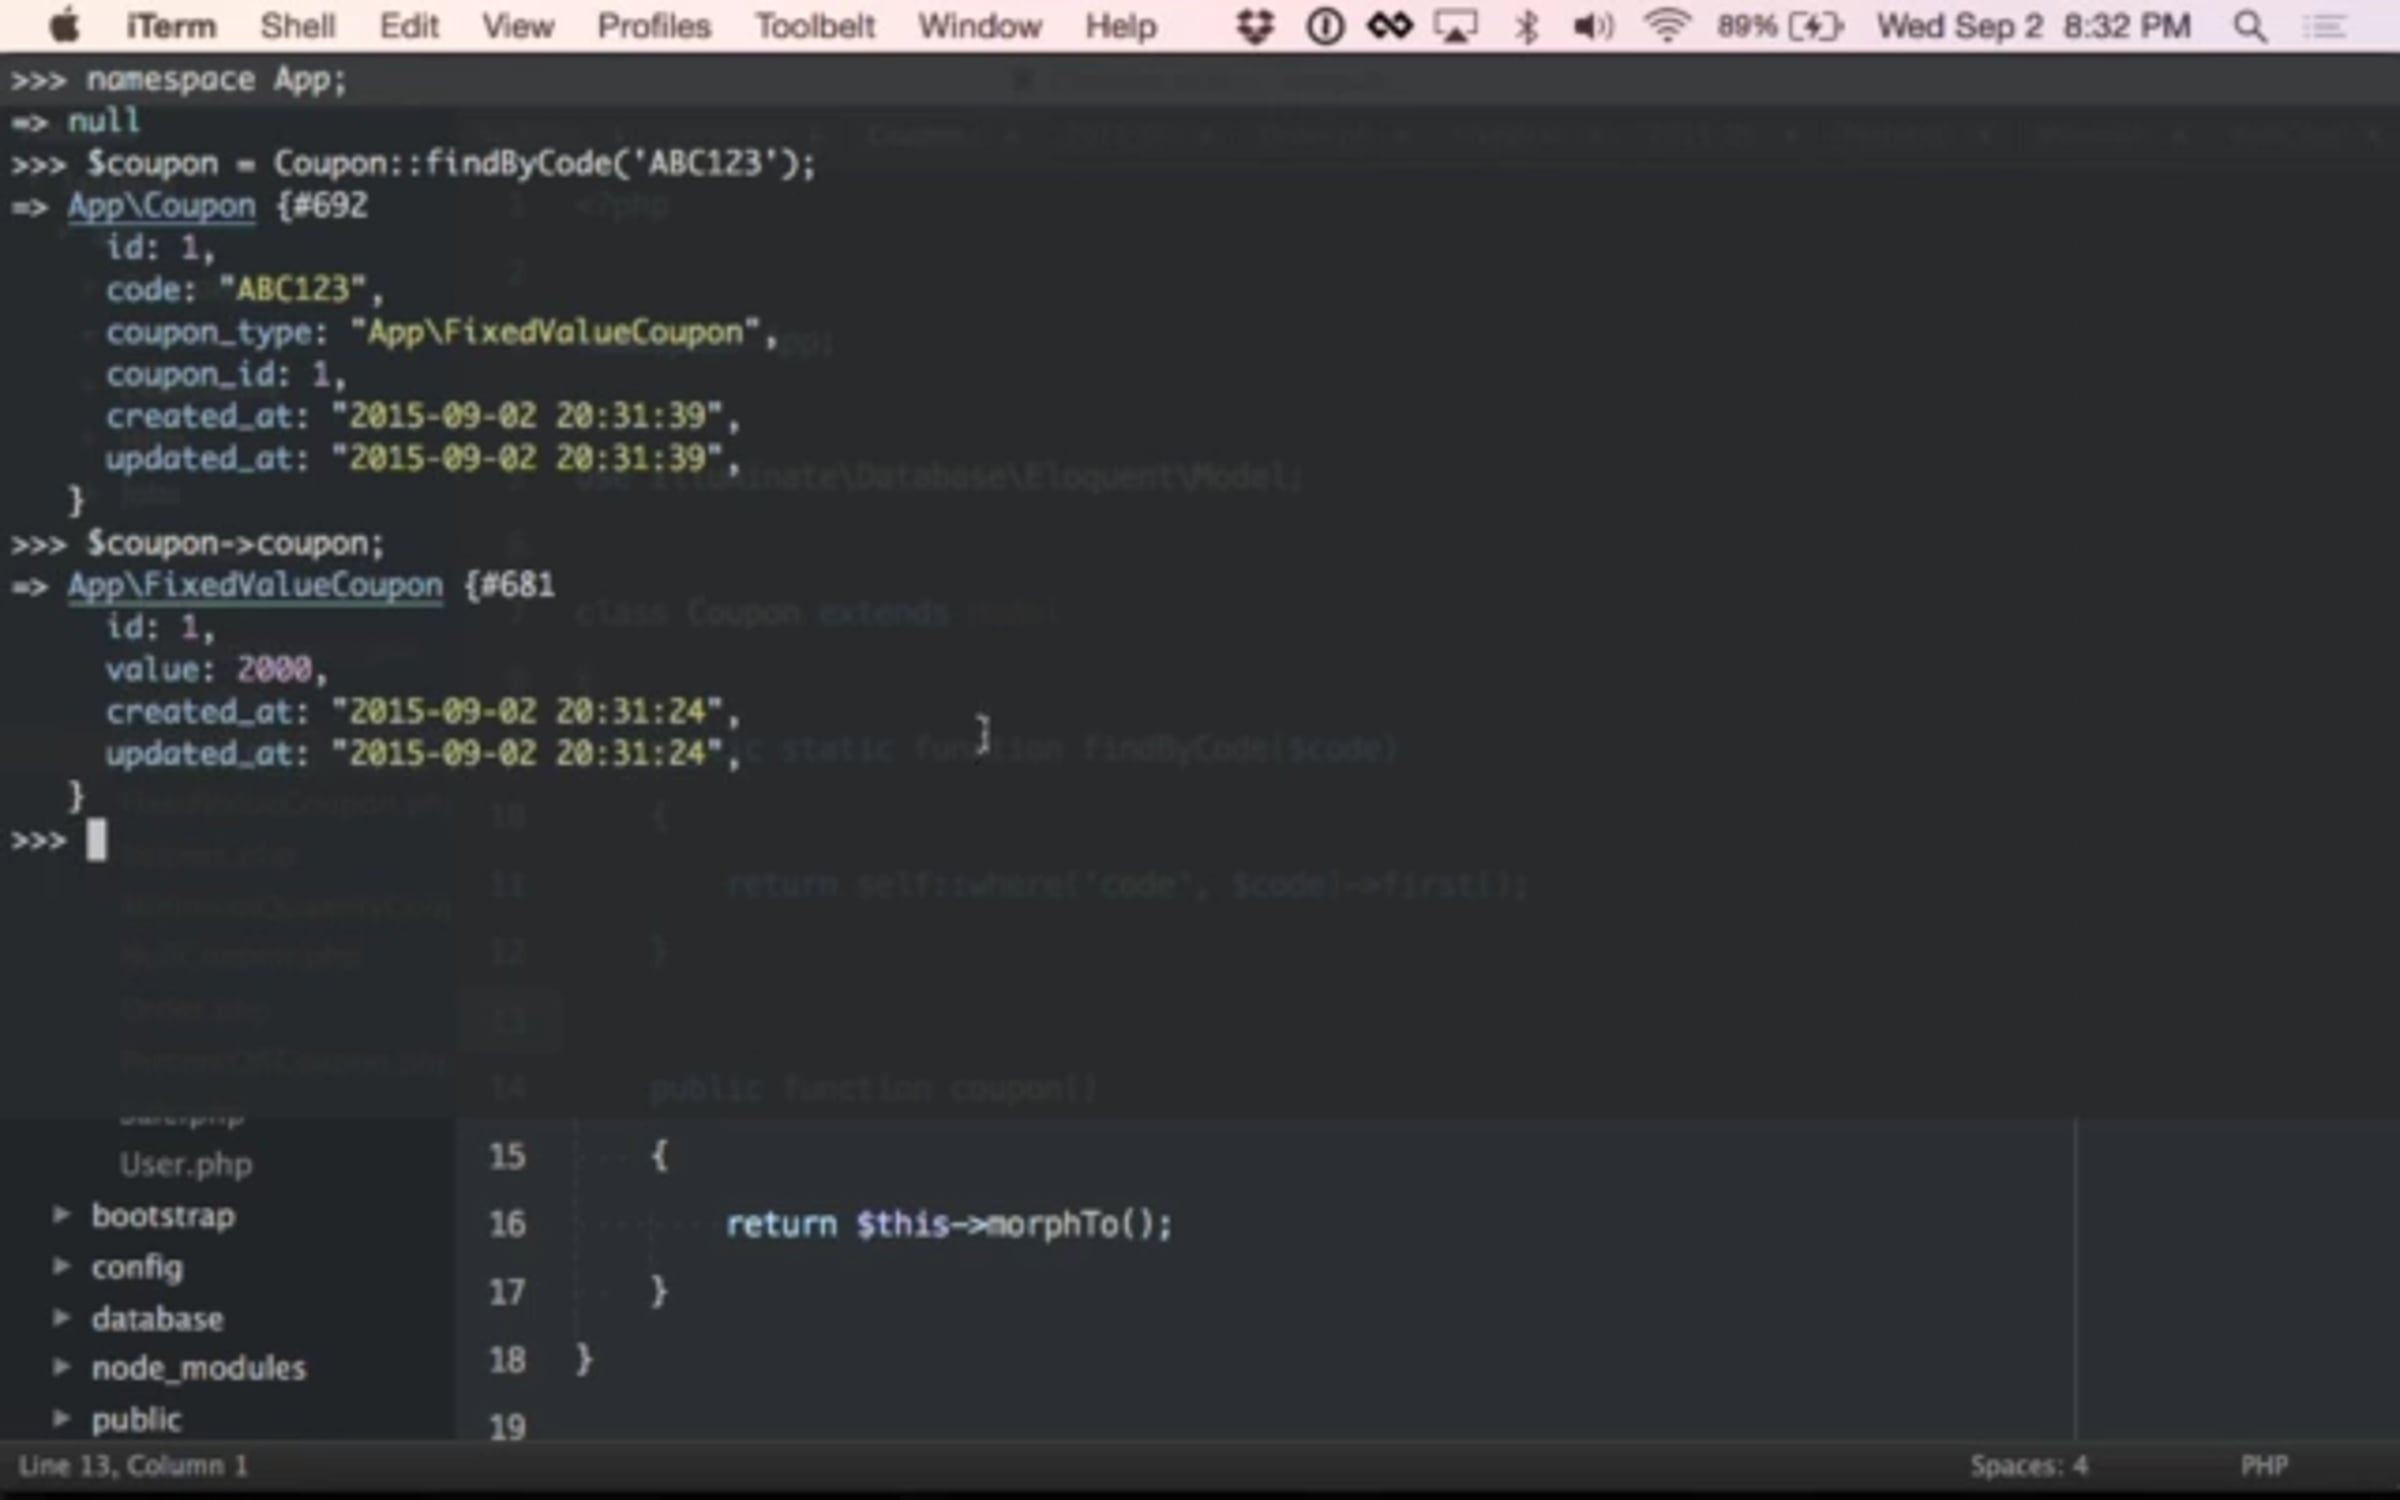
Task: Click the App\FixedValueCoupon link in terminal
Action: [x=255, y=585]
